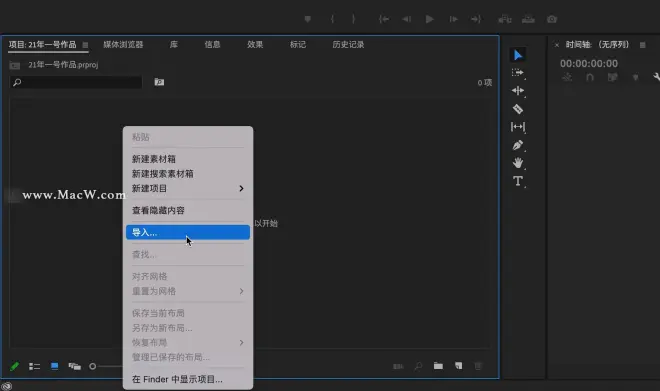Open the project panel menu next to 项目 tab

[85, 45]
